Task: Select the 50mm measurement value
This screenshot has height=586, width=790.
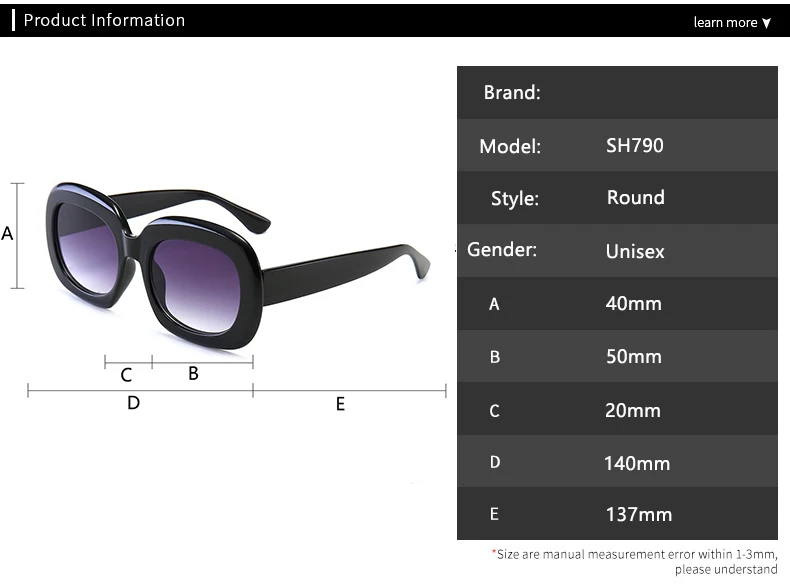Action: [633, 356]
